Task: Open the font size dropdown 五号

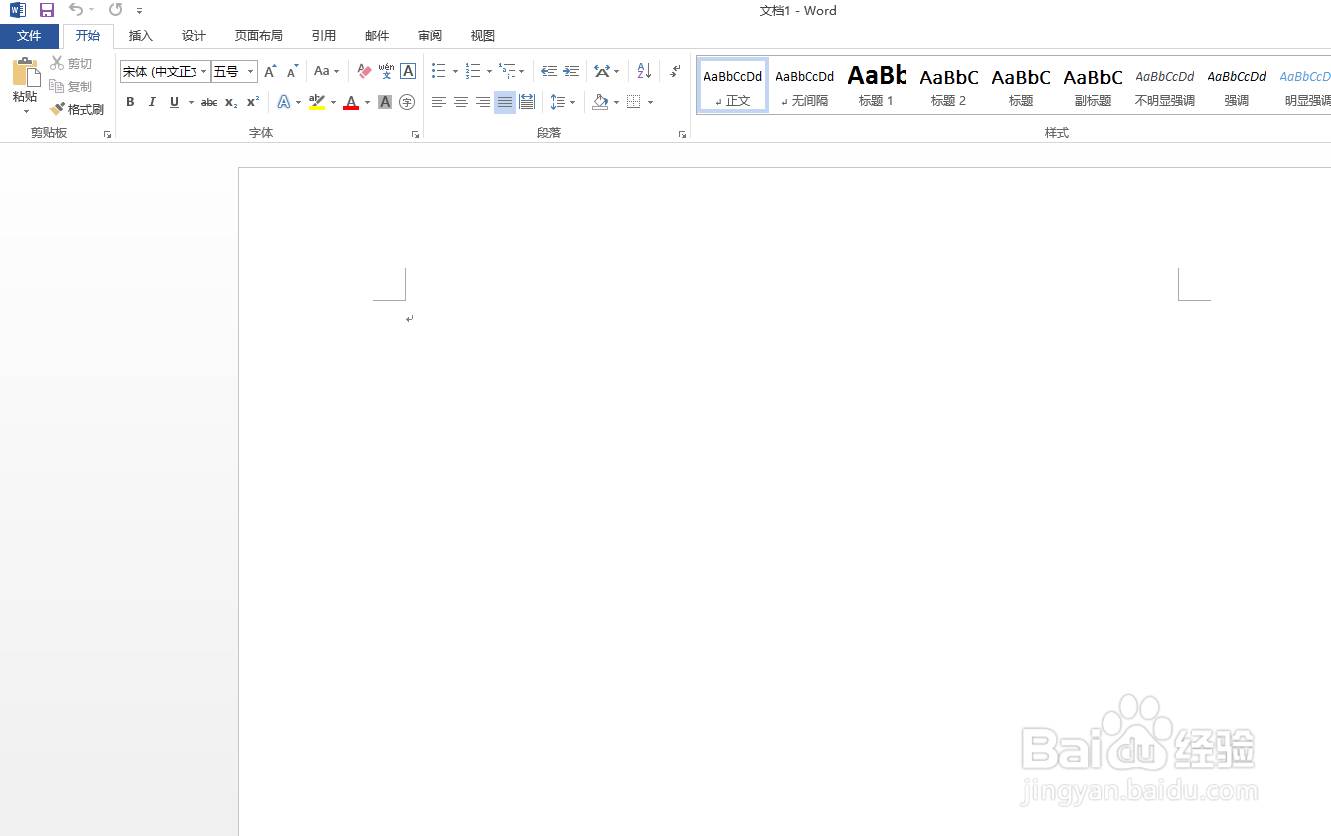Action: coord(251,72)
